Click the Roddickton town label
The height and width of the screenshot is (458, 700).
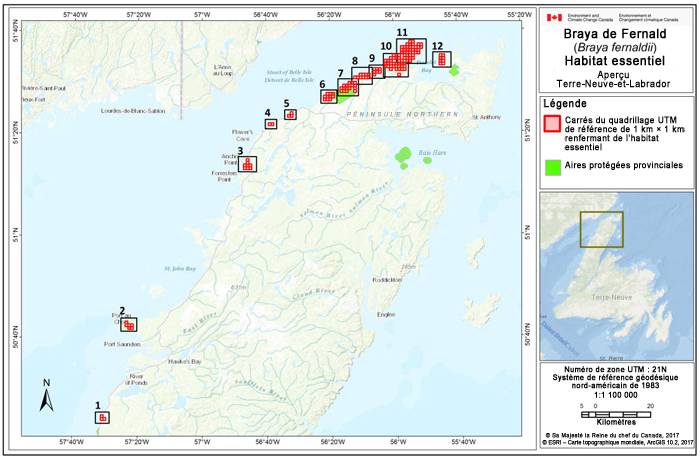[387, 280]
